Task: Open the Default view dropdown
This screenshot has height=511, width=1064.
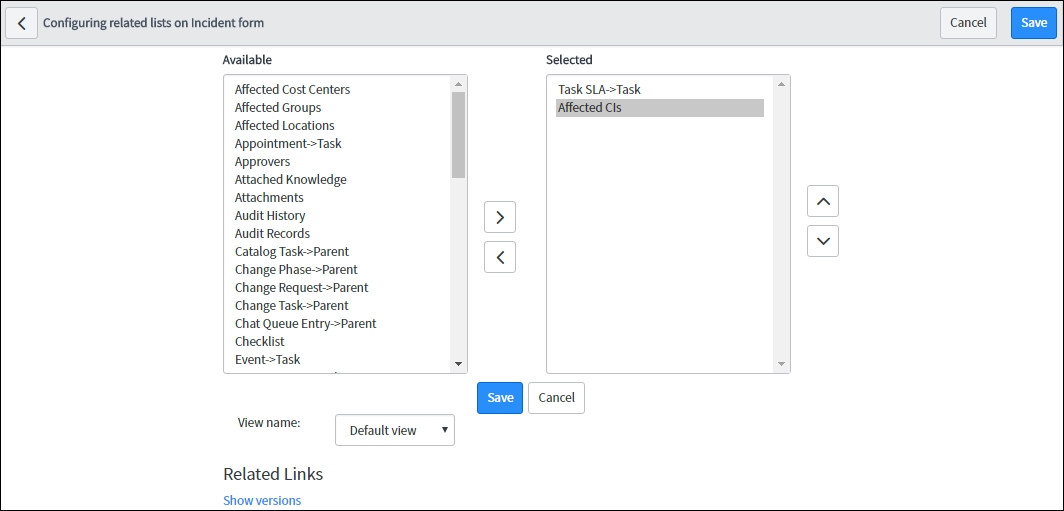Action: (395, 430)
